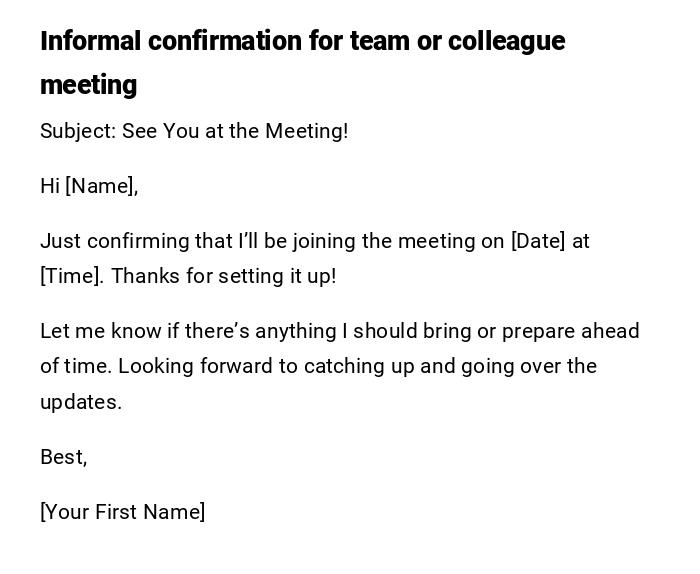Select the [Your First Name] signature placeholder
Screen dimensions: 700x574
point(123,512)
